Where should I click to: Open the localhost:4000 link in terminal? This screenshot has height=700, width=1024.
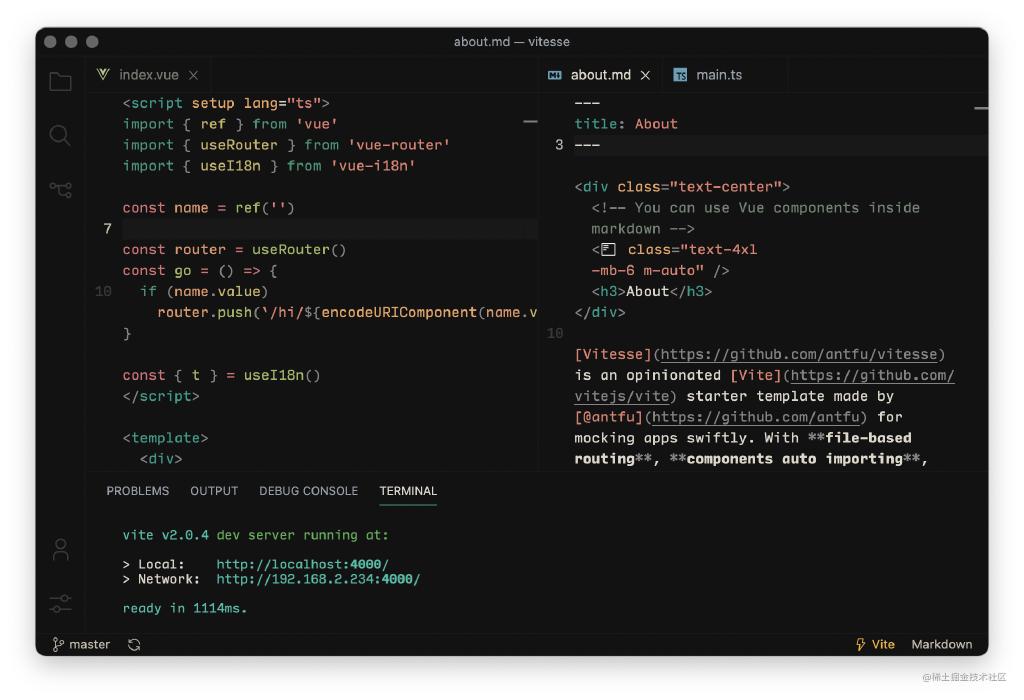tap(302, 565)
